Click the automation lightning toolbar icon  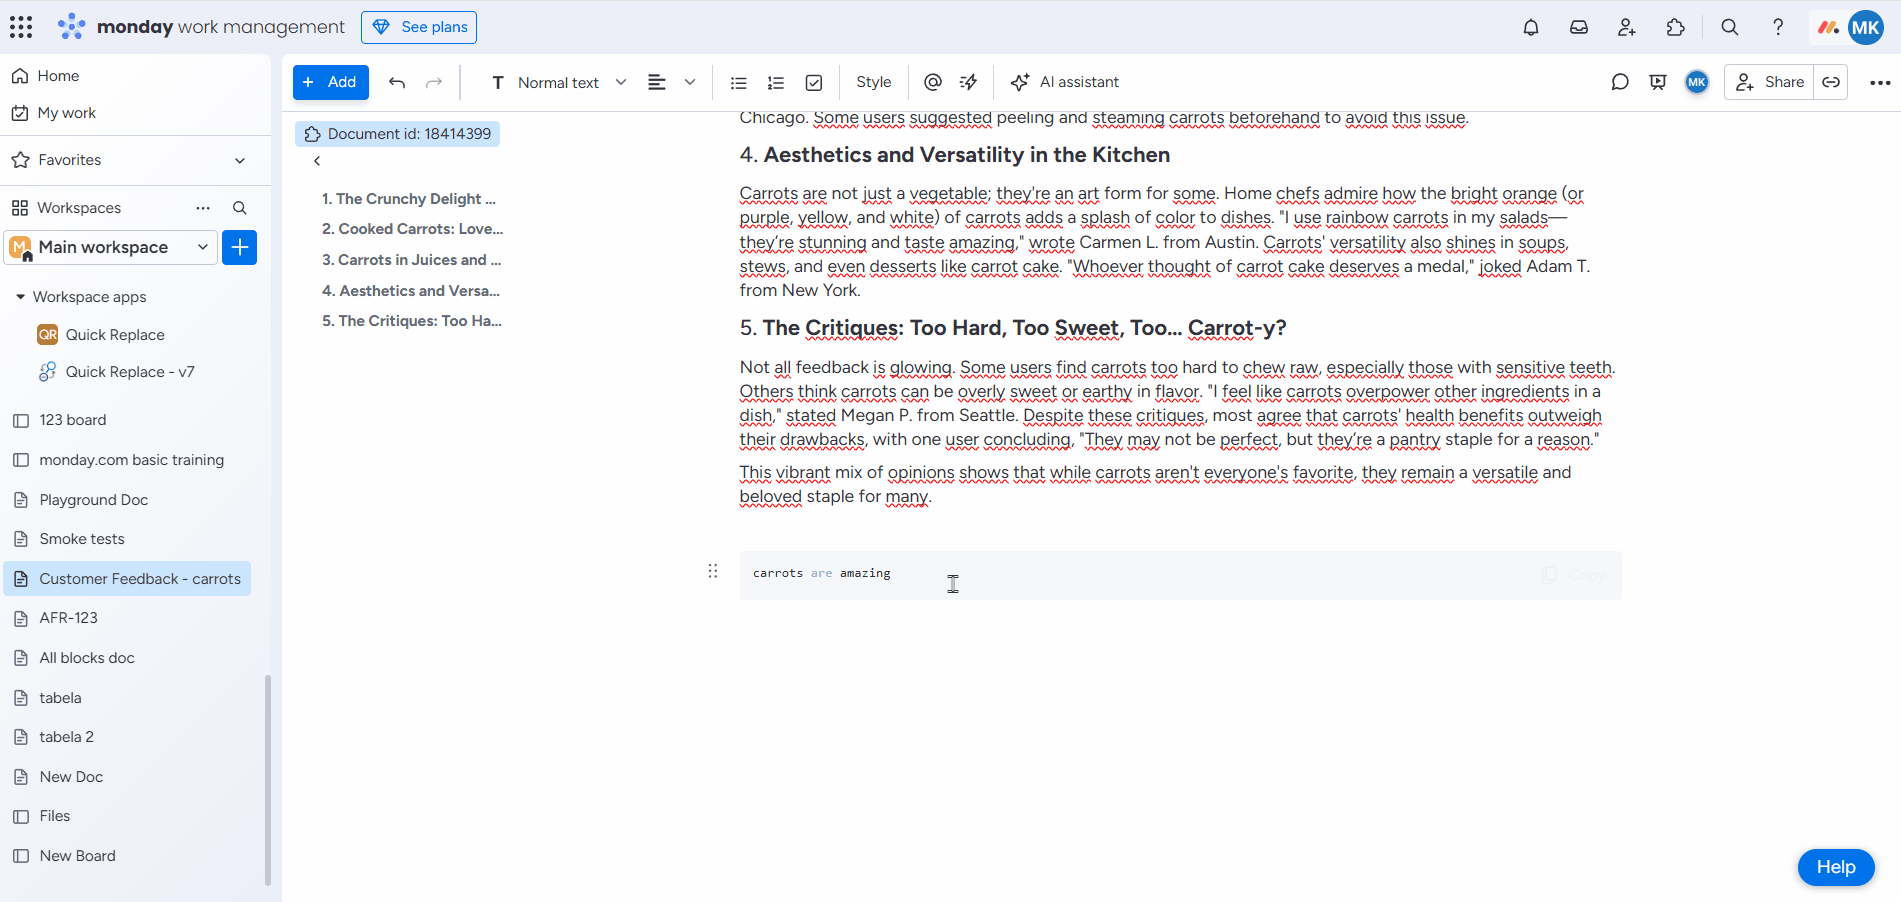[969, 82]
